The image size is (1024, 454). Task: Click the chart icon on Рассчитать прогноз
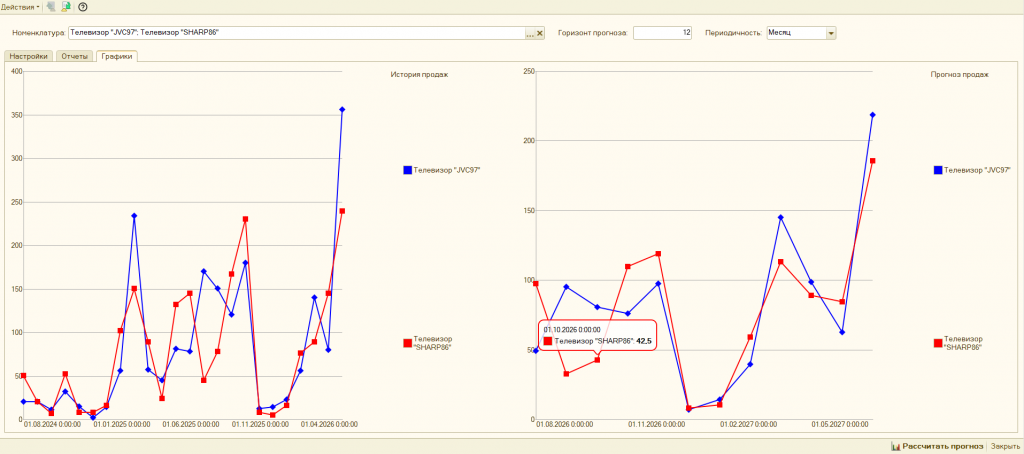coord(895,446)
